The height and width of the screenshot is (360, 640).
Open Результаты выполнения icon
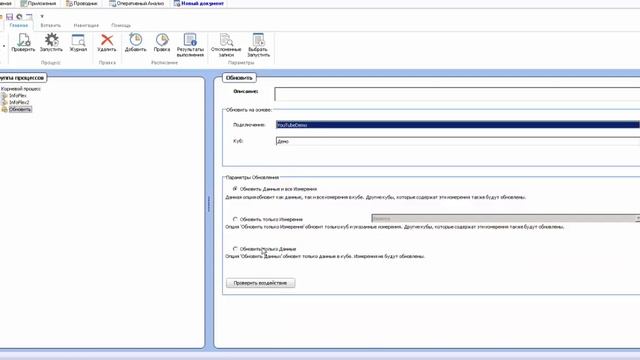click(190, 45)
